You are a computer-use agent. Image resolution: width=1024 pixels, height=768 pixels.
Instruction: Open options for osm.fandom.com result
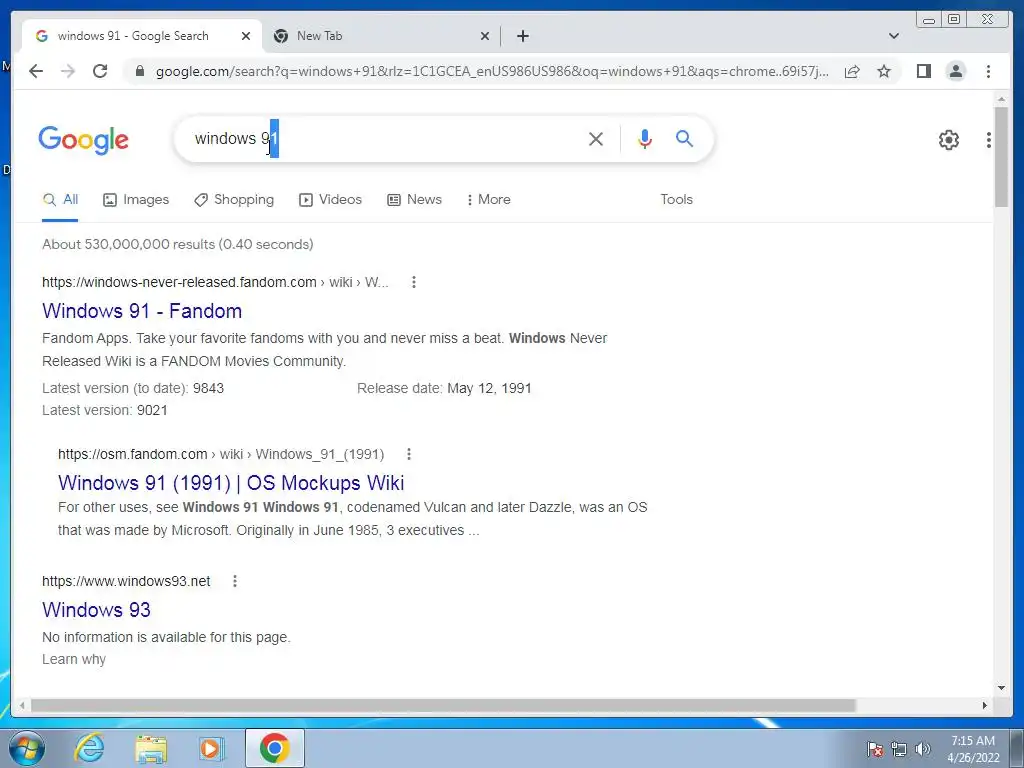click(x=408, y=454)
